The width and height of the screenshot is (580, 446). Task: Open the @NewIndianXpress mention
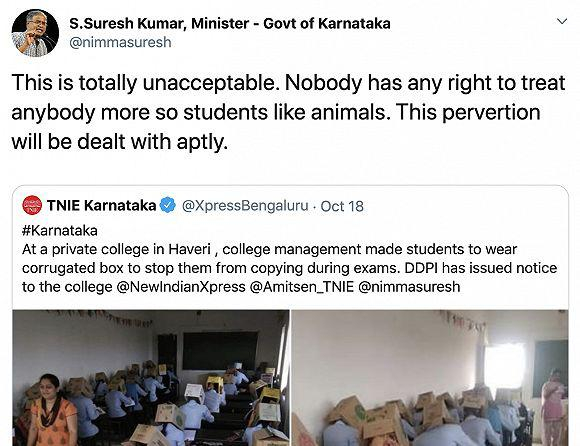pyautogui.click(x=181, y=287)
